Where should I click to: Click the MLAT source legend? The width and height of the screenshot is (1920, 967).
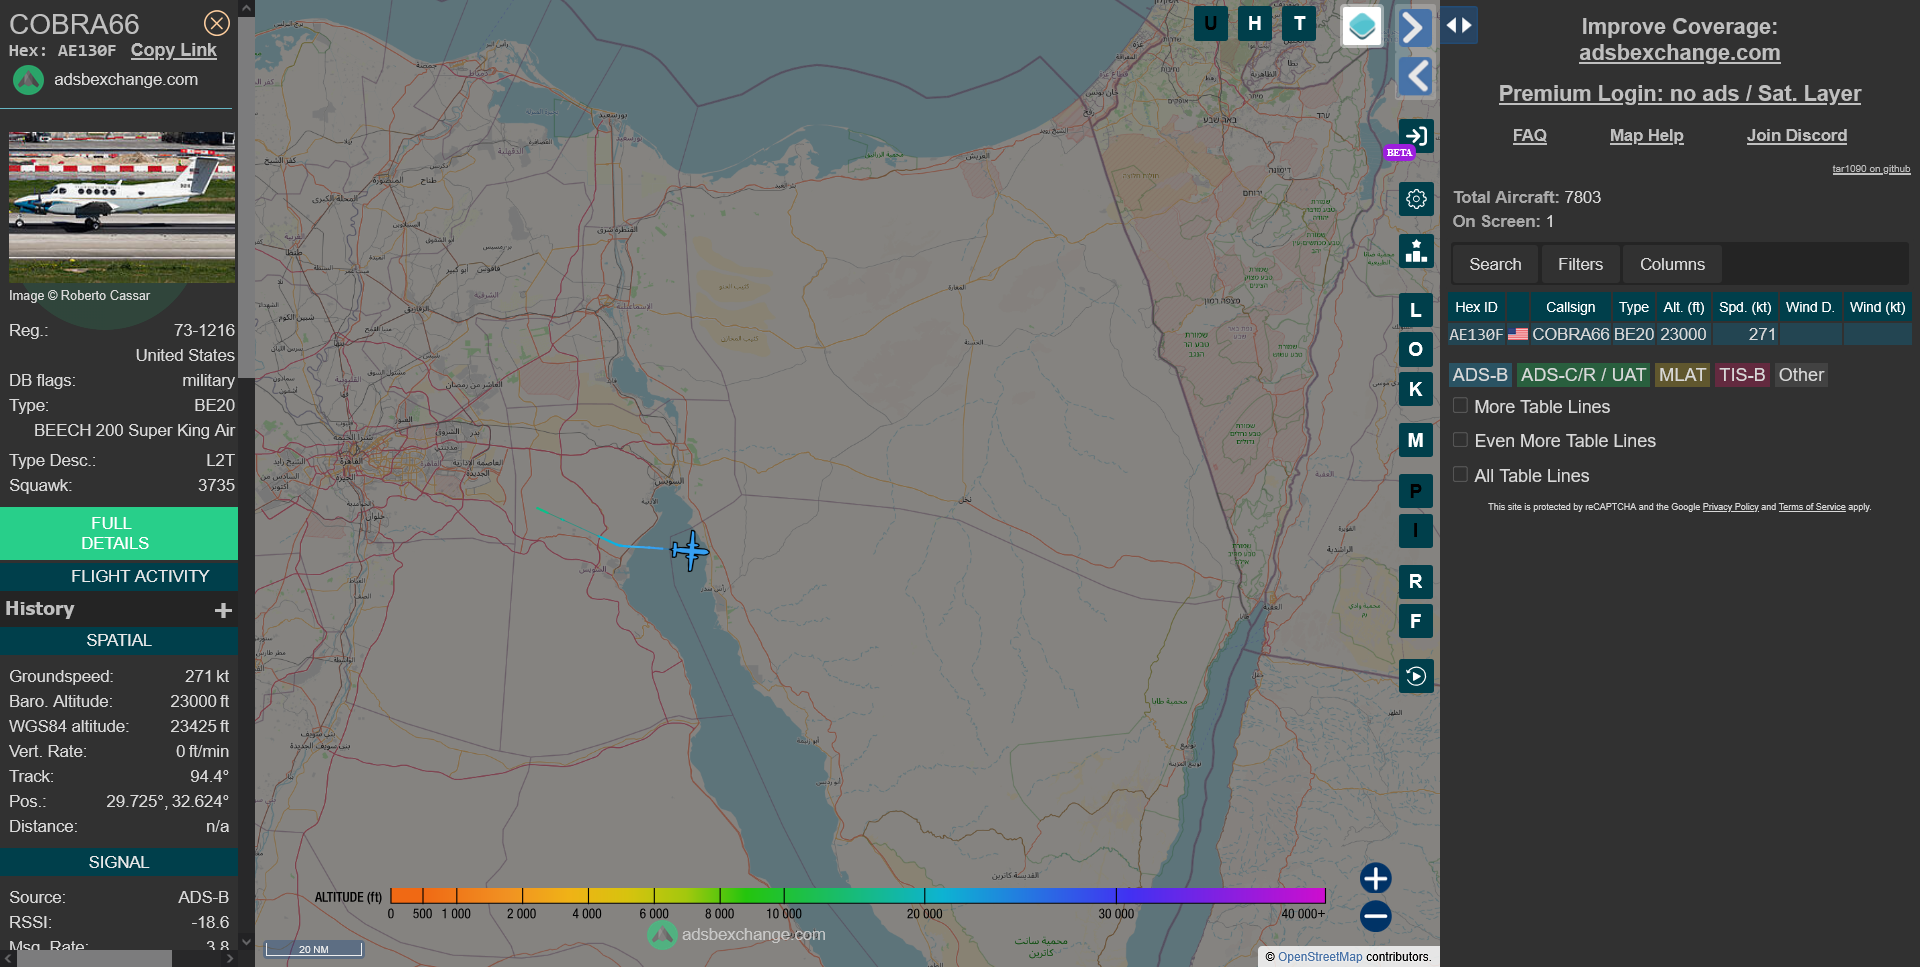[x=1682, y=375]
